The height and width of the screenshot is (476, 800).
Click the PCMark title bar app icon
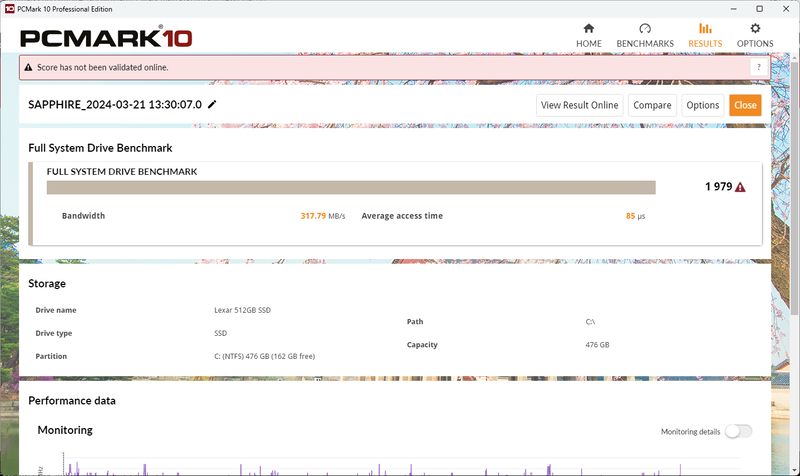[9, 9]
